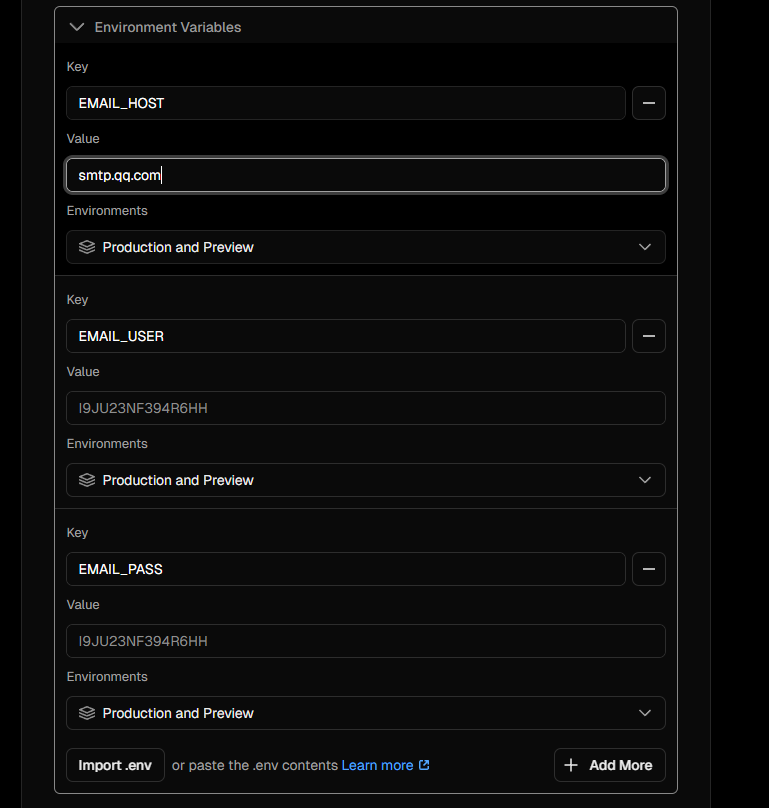Open the Environments dropdown chevron for EMAIL_PASS

click(645, 713)
